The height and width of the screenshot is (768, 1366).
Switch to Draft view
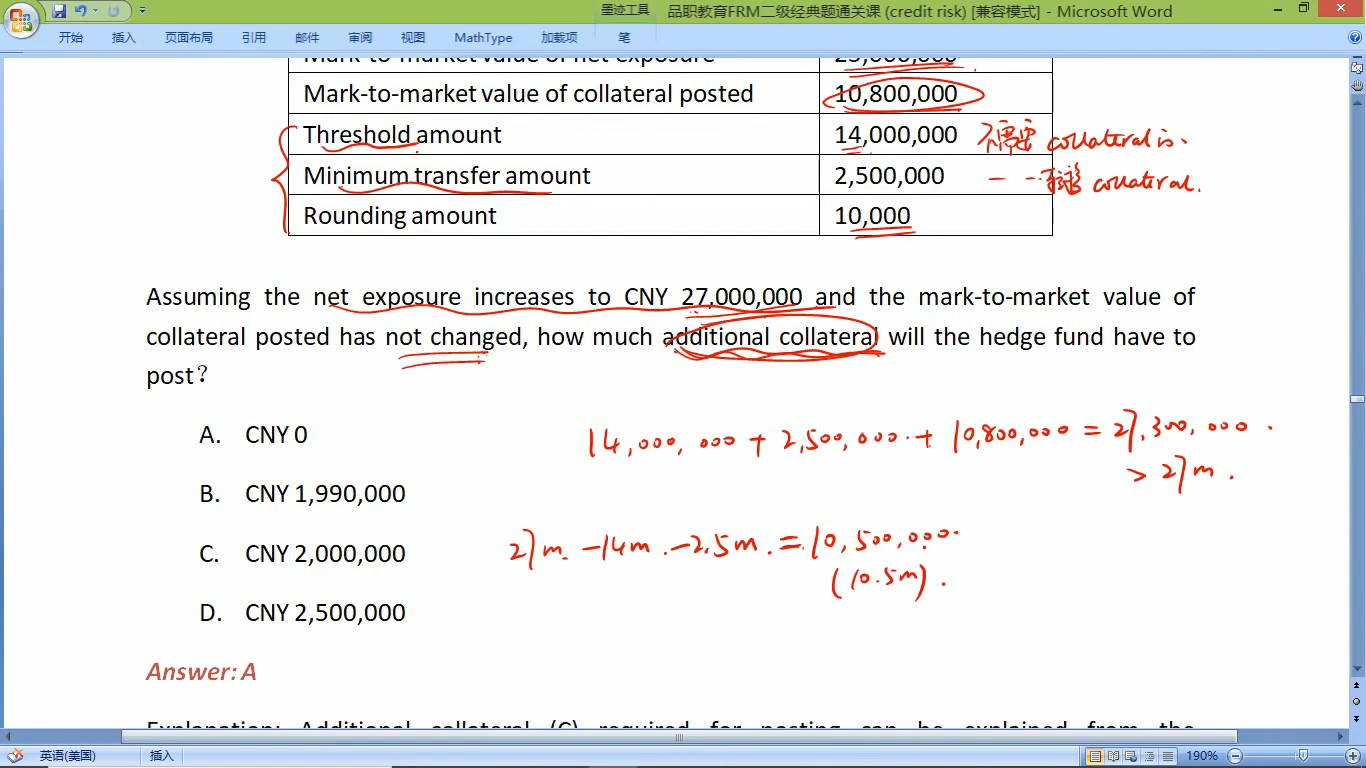tap(1167, 756)
